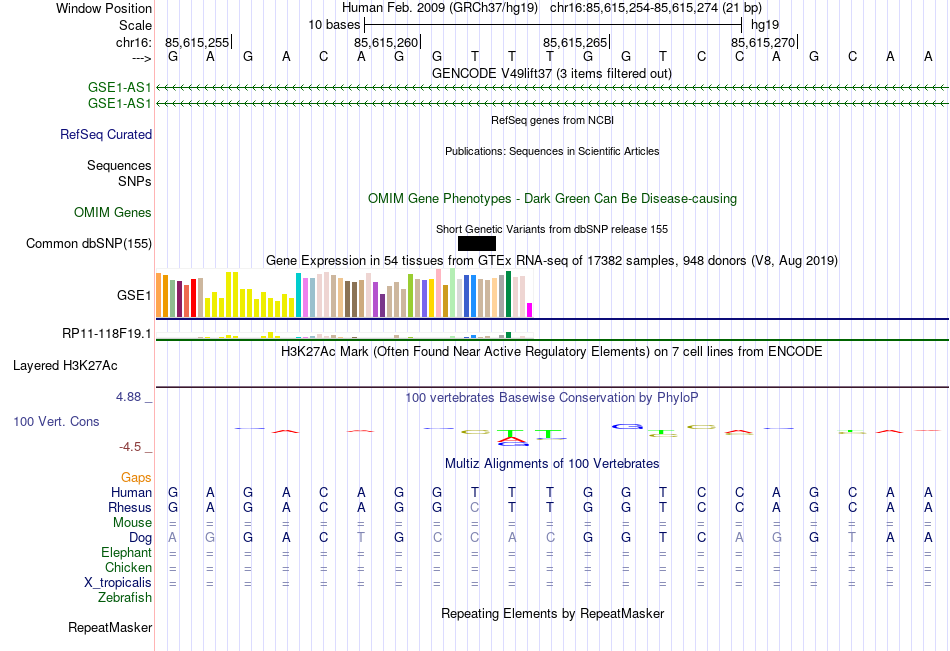Screen dimensions: 950x651
Task: Click the 10 bases scale bar
Action: (553, 25)
